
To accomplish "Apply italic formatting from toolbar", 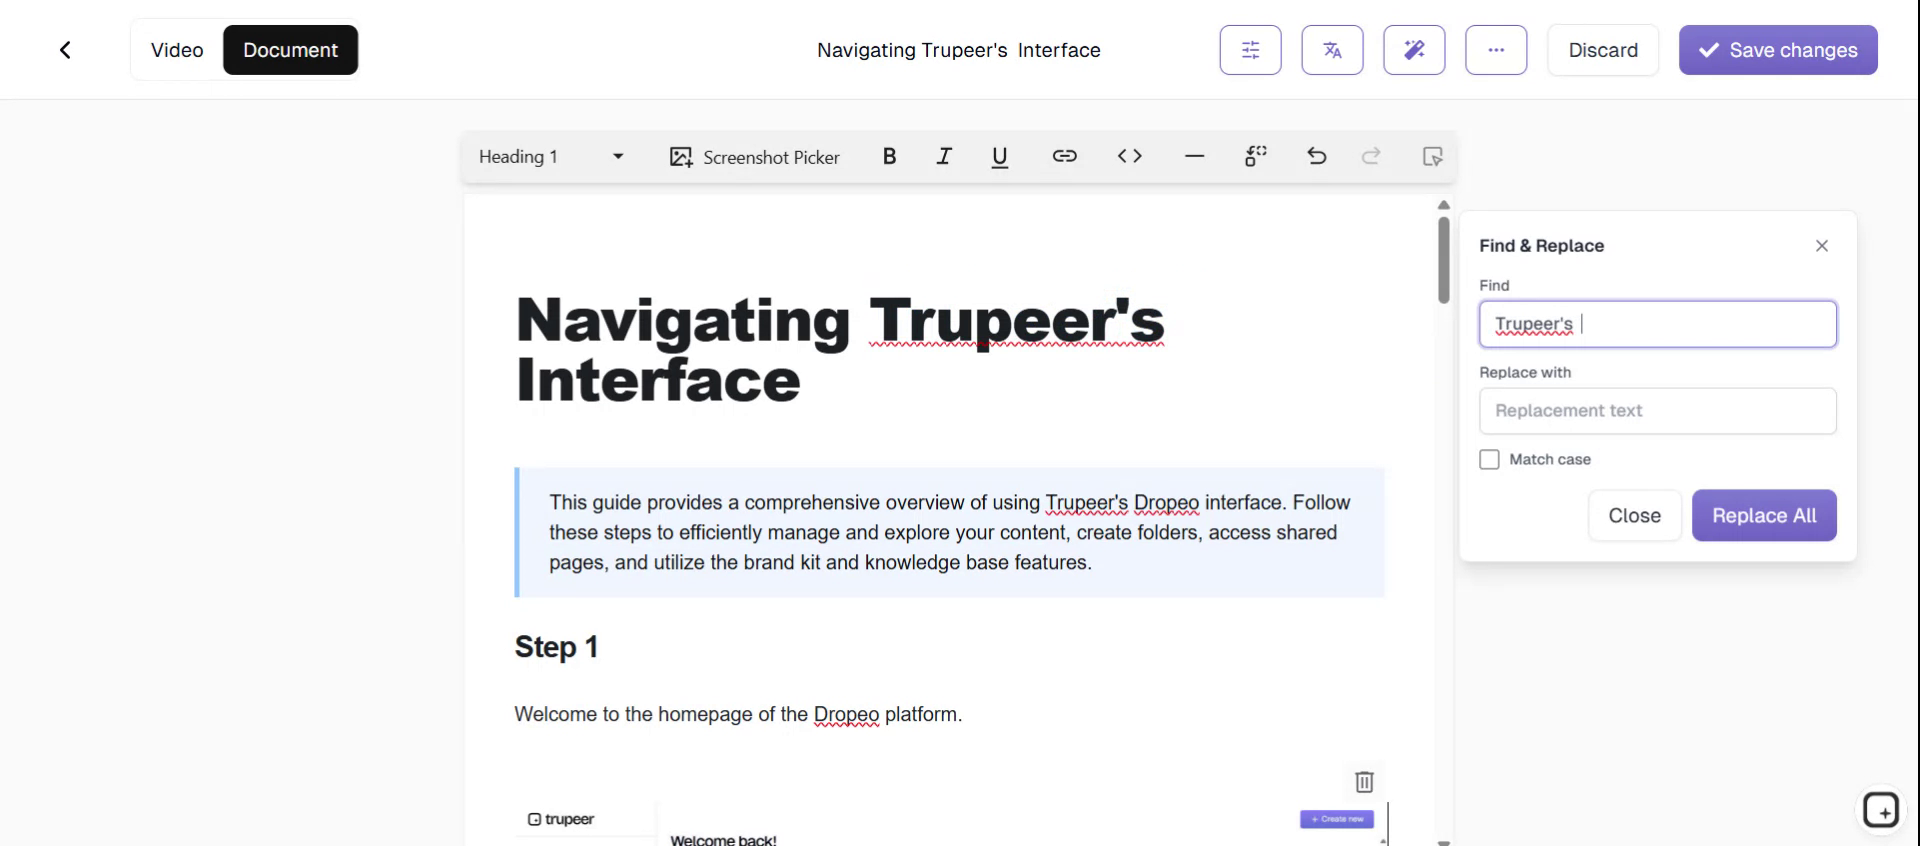I will tap(943, 156).
